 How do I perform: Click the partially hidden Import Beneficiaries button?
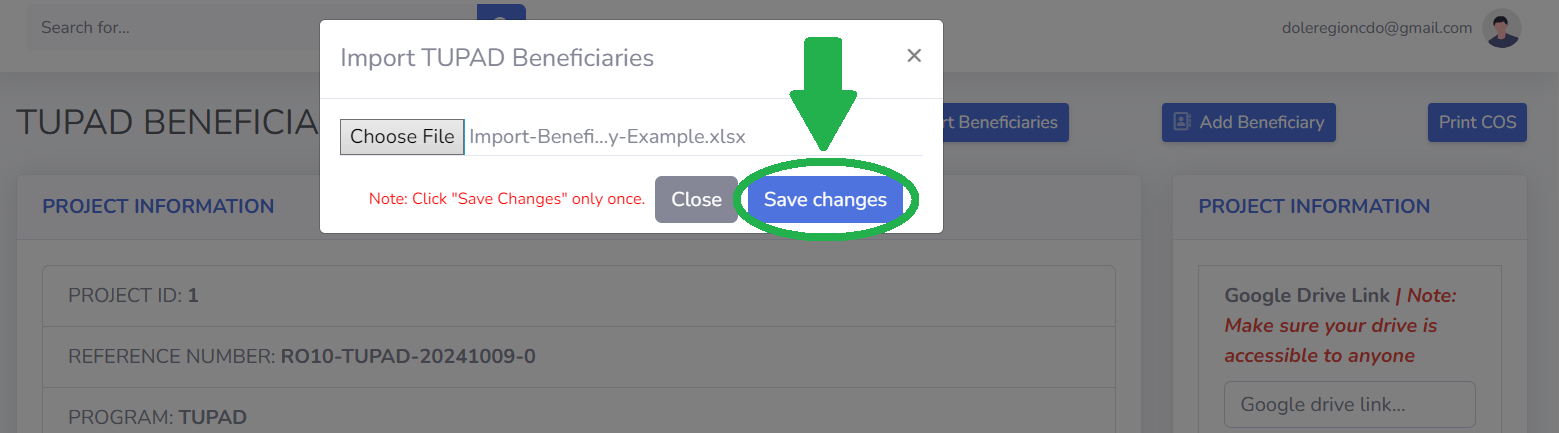[x=1005, y=122]
